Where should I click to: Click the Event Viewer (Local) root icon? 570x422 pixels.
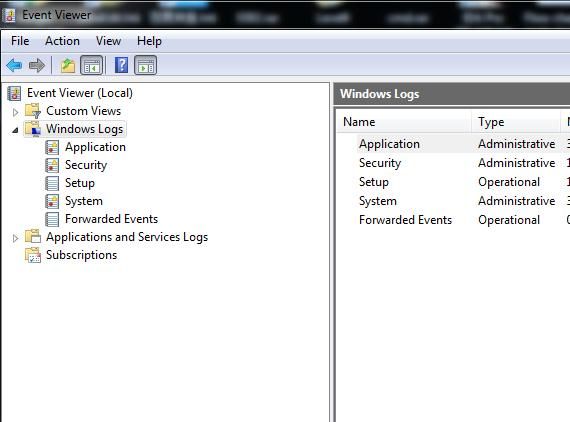[x=15, y=93]
